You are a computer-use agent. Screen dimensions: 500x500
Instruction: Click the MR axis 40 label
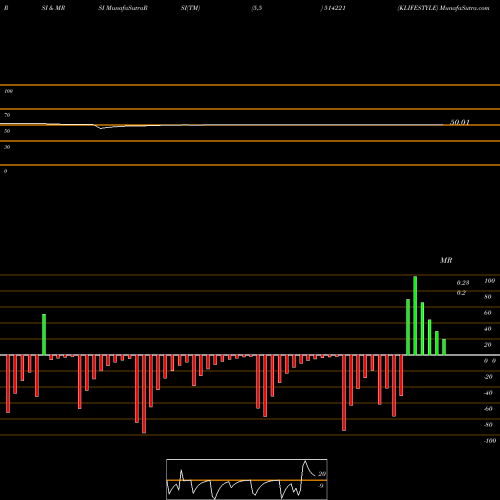[x=488, y=329]
